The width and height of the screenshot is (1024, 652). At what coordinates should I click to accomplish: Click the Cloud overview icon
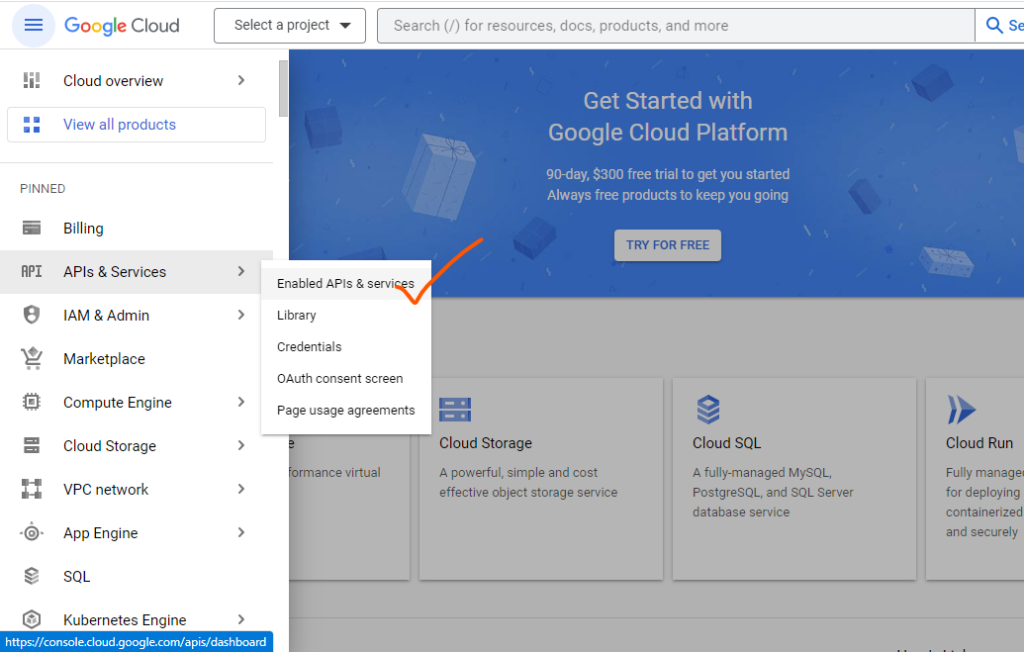pos(31,80)
